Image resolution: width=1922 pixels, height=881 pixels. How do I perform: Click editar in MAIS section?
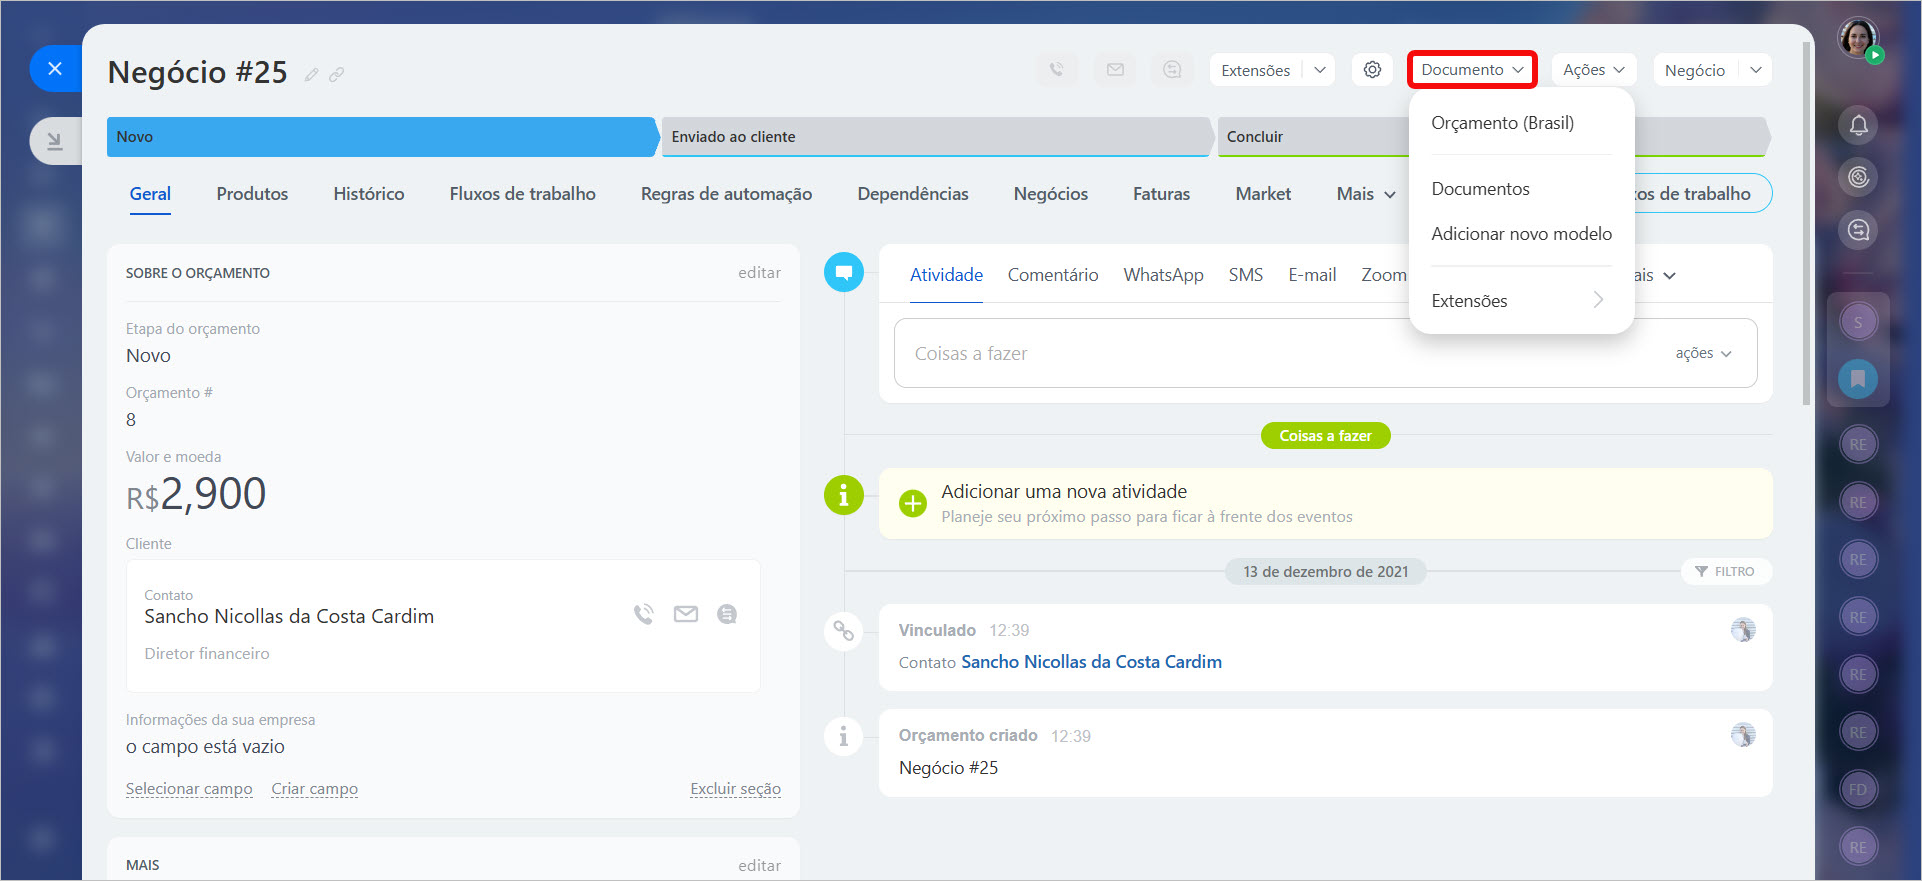pyautogui.click(x=759, y=866)
